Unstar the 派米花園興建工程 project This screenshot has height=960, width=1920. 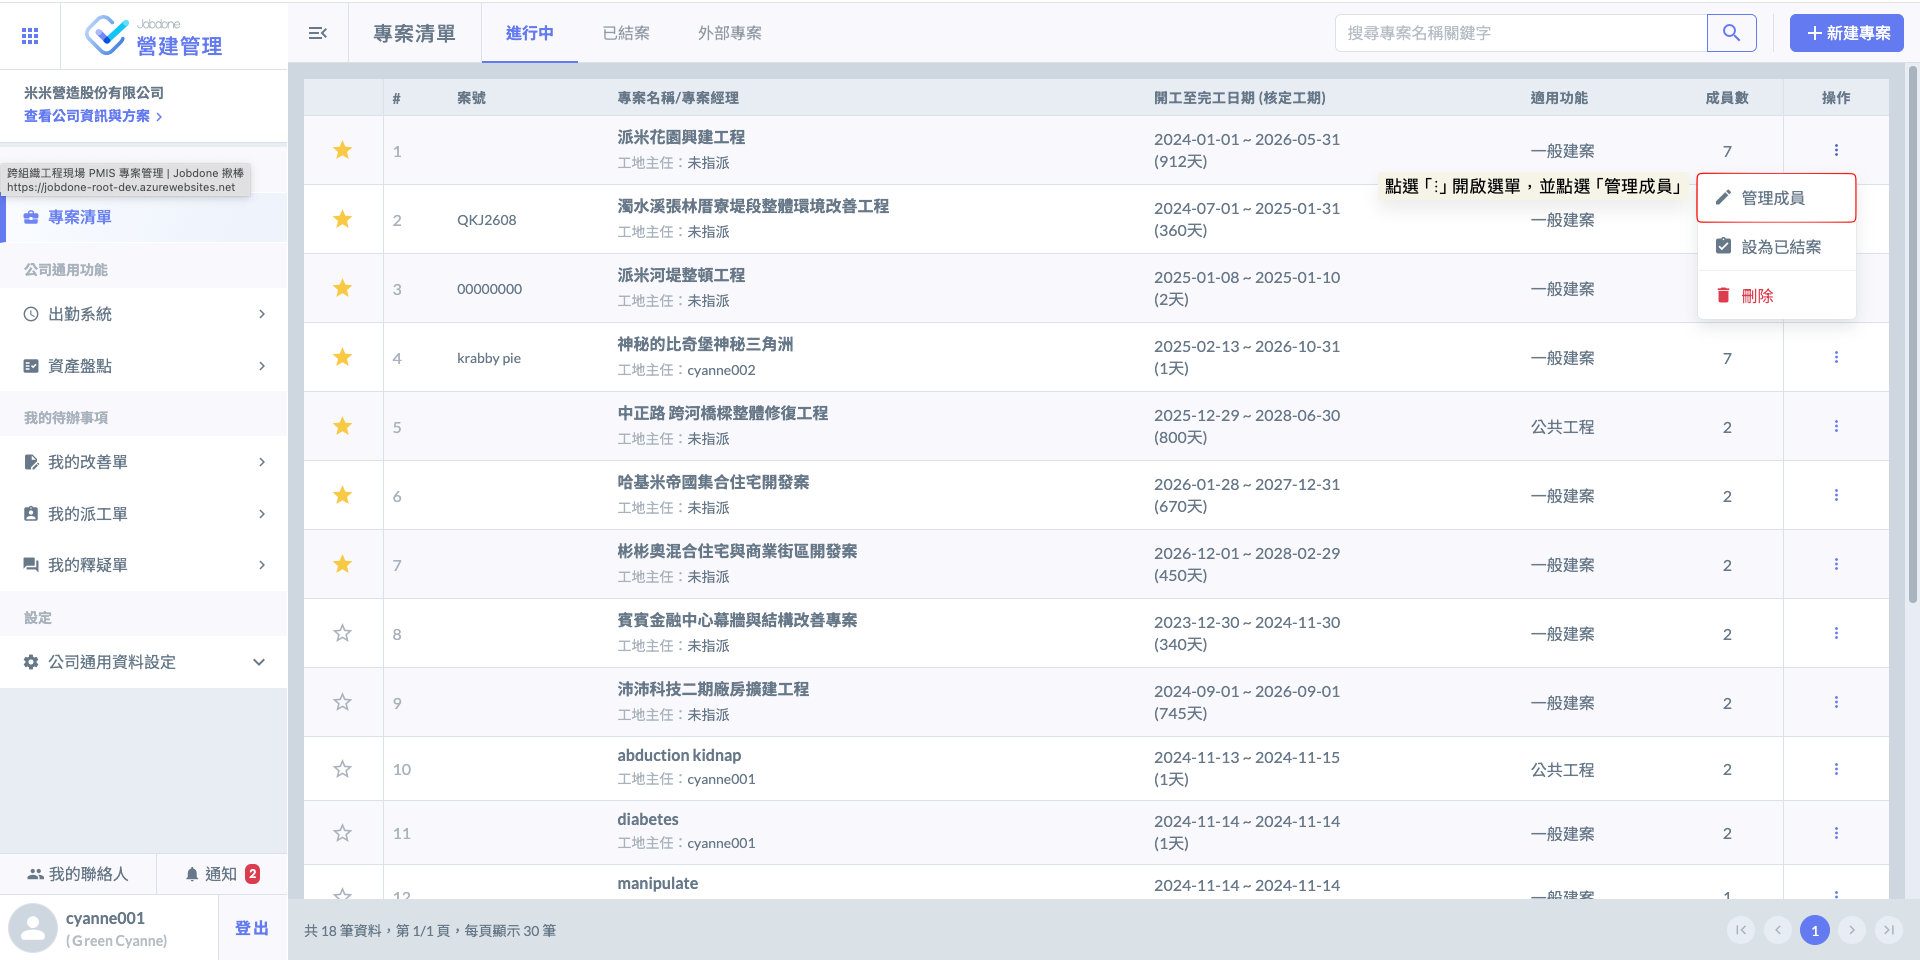click(342, 150)
